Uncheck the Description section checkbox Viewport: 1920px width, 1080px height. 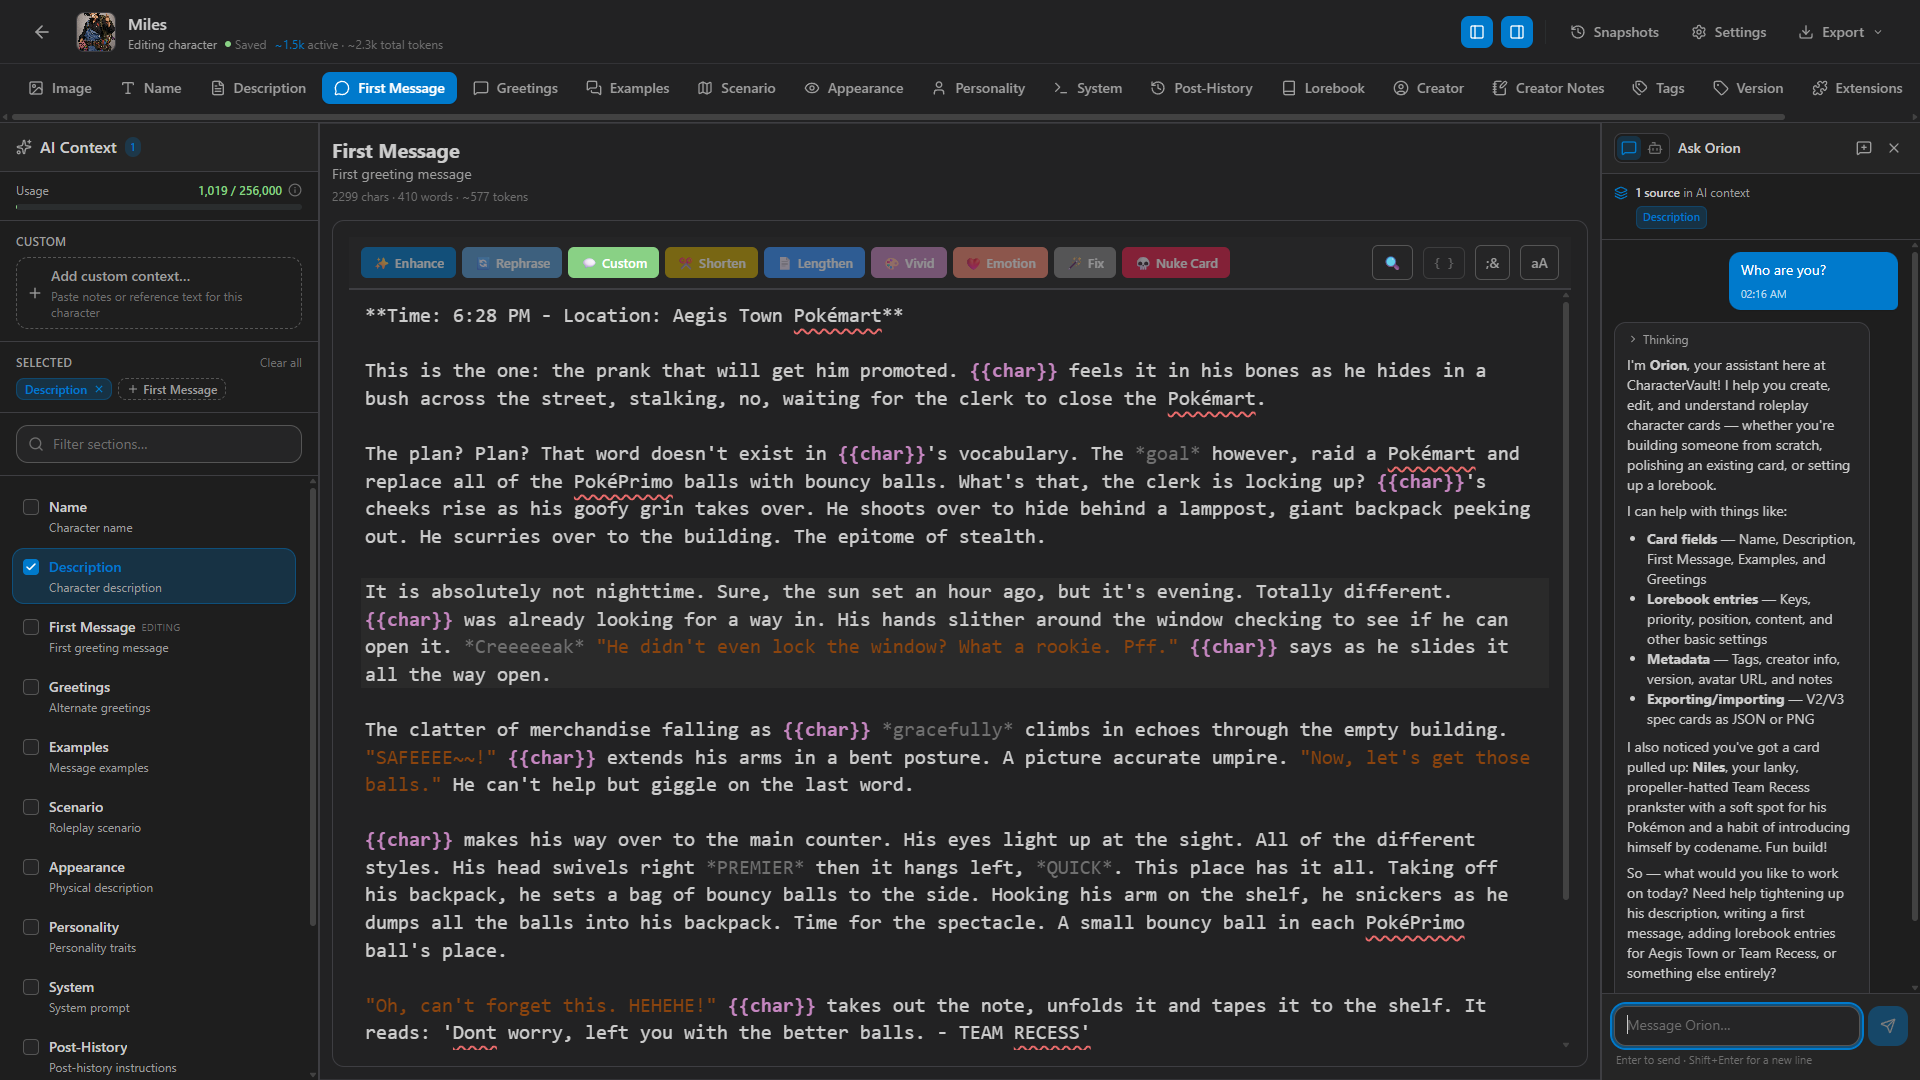tap(31, 567)
